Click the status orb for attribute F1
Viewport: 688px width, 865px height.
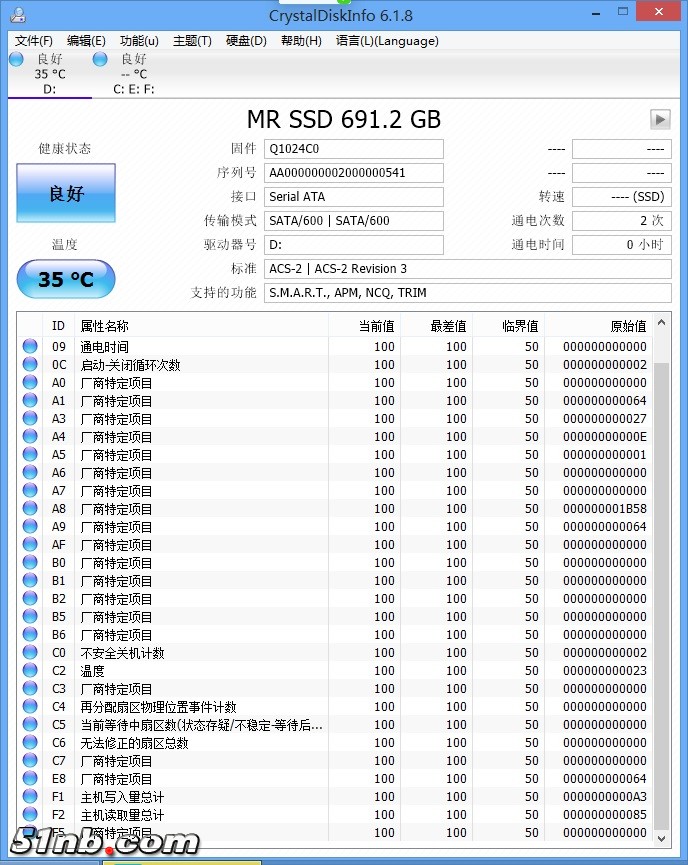(x=31, y=797)
